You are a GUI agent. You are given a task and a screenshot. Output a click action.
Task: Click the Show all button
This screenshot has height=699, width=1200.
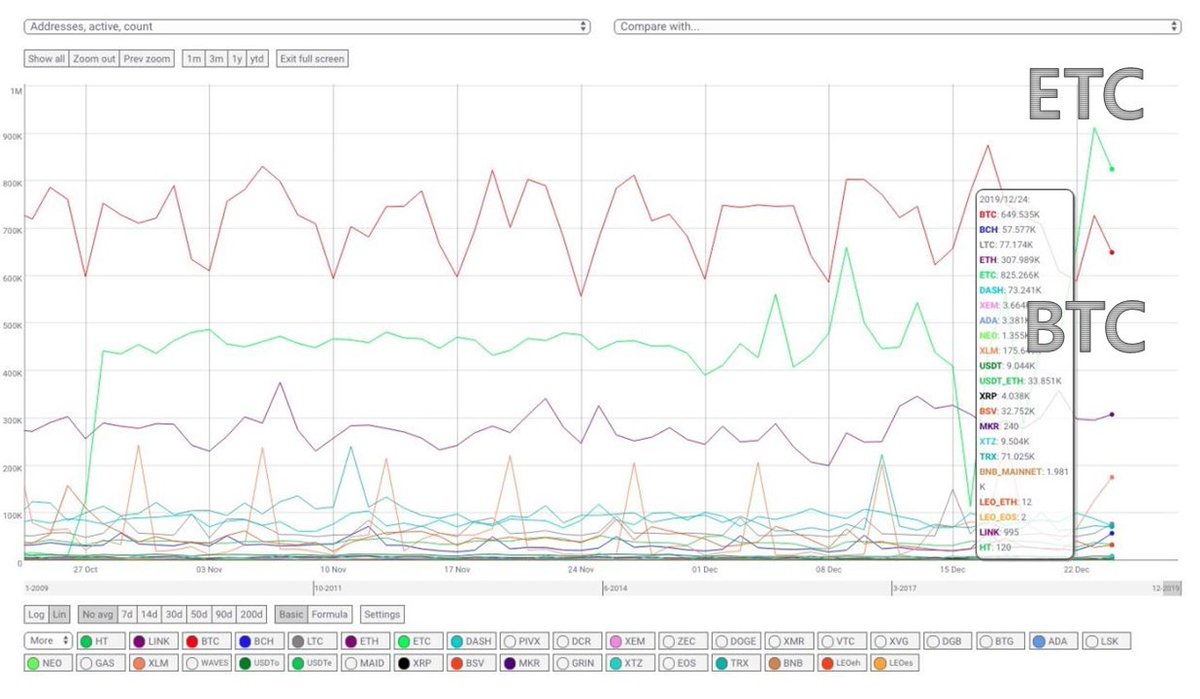[x=45, y=58]
